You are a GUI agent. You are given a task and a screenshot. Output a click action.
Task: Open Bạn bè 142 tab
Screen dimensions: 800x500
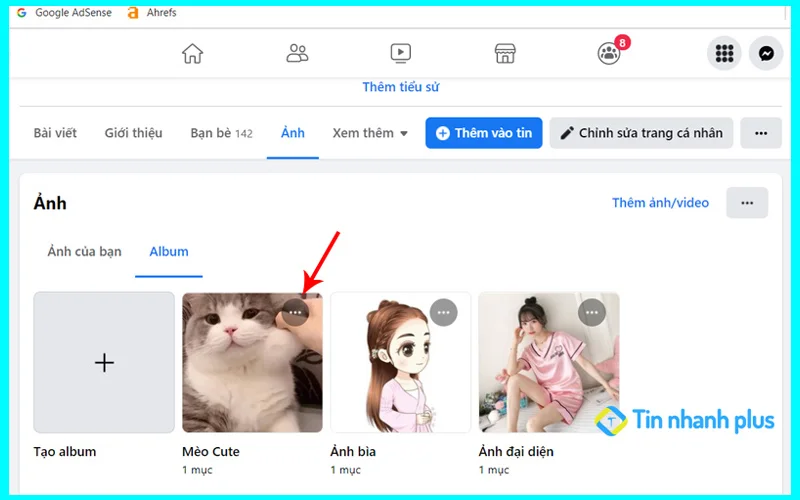click(221, 133)
